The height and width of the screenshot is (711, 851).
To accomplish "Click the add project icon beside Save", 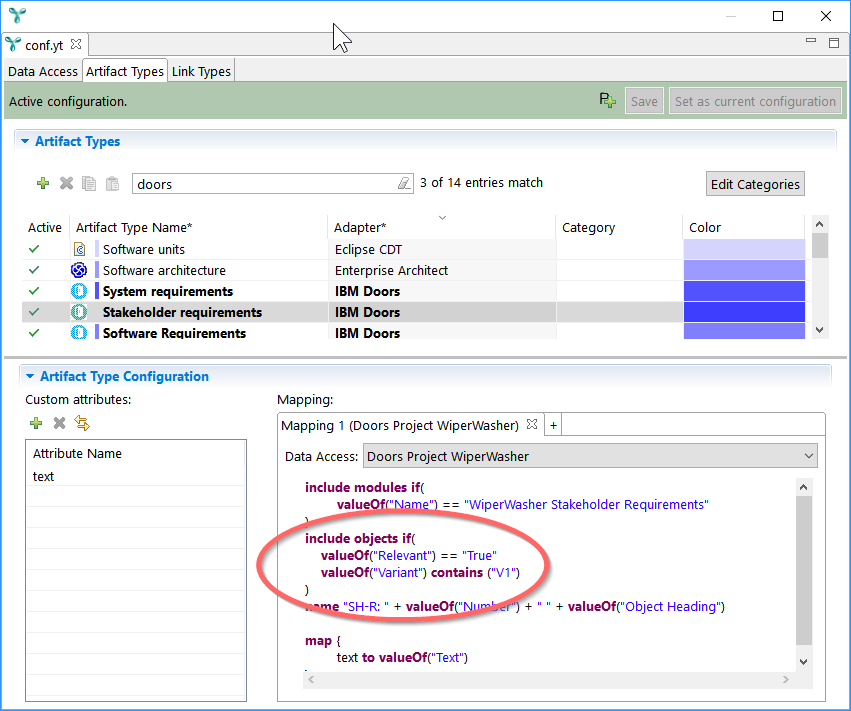I will coord(607,100).
